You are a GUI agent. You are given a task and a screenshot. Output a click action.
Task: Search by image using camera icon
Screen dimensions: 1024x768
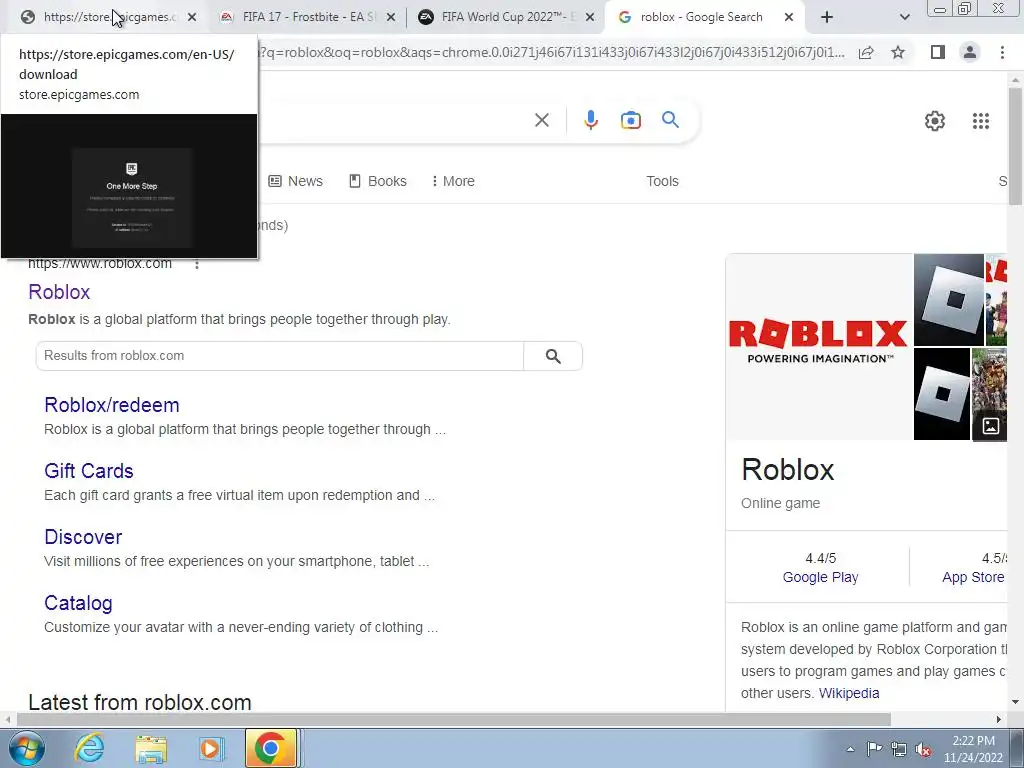tap(631, 120)
